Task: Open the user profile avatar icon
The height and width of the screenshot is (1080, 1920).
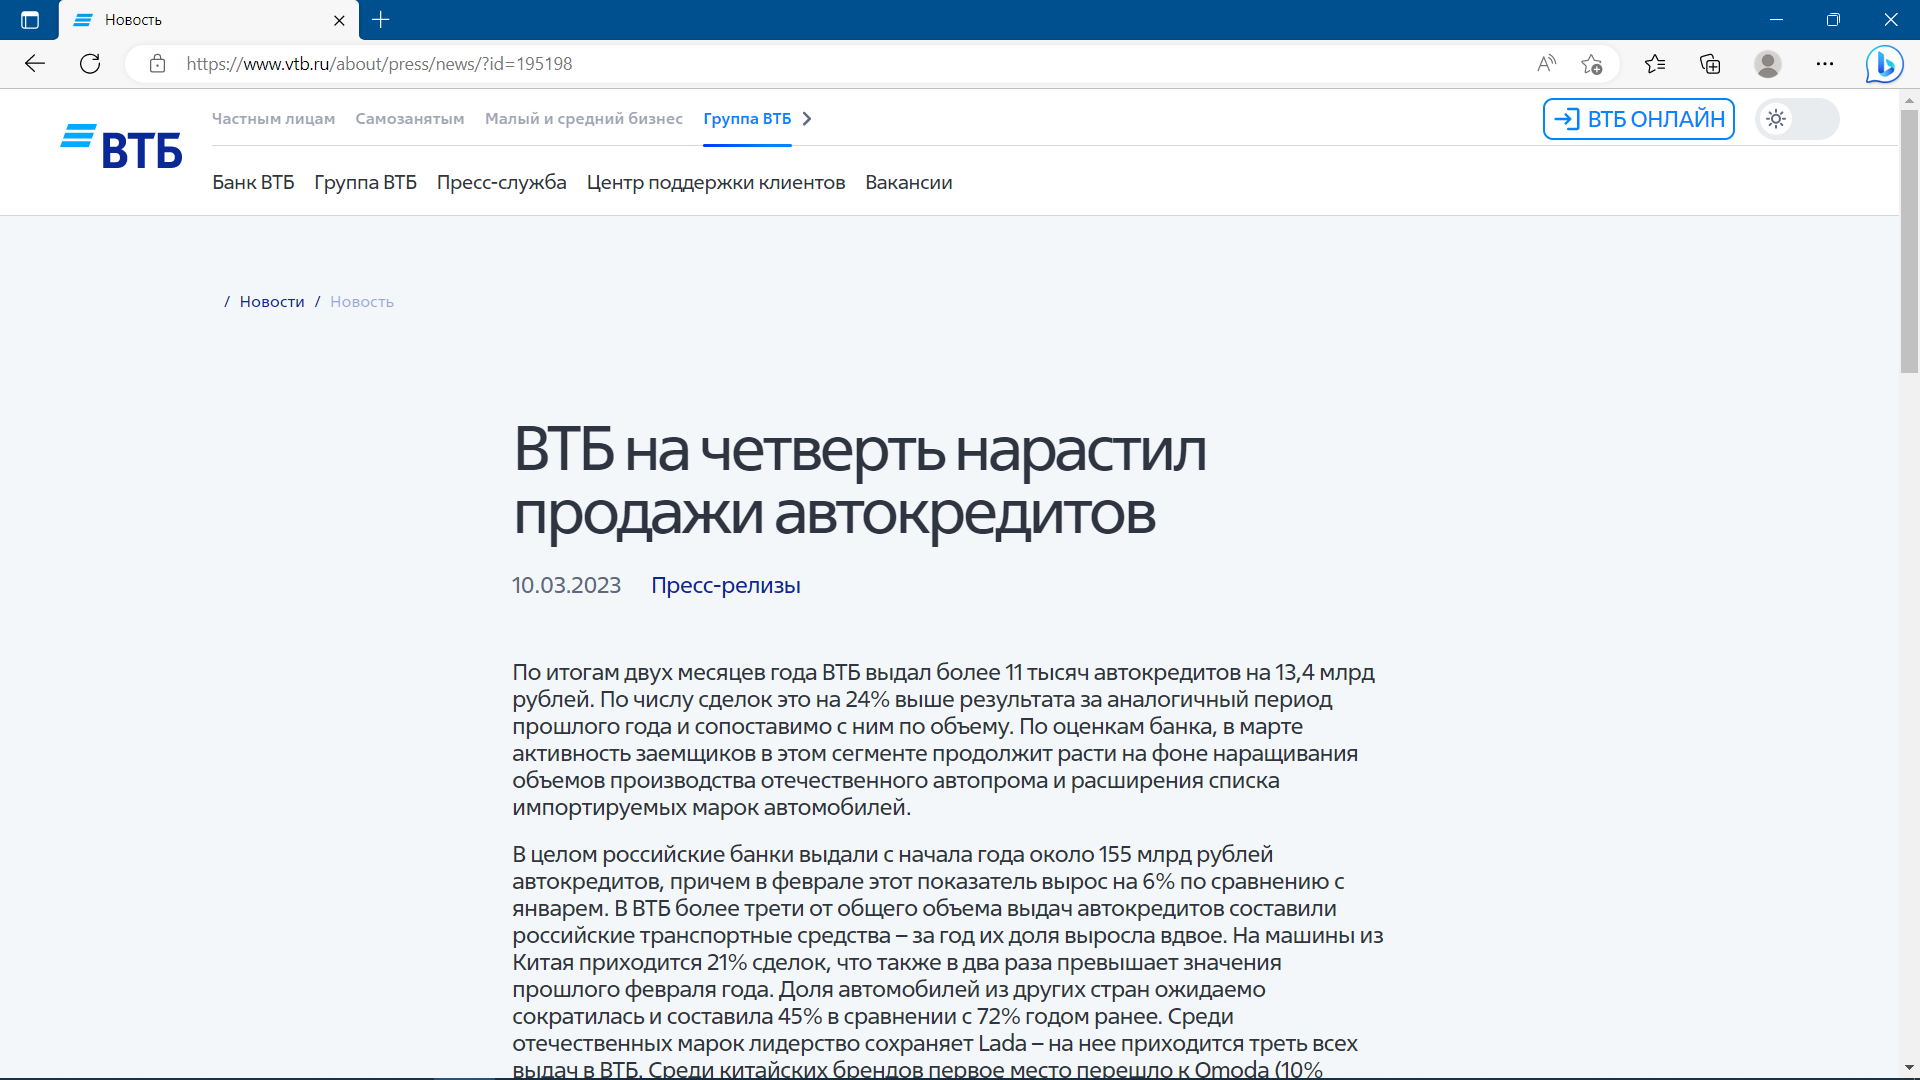Action: (x=1767, y=64)
